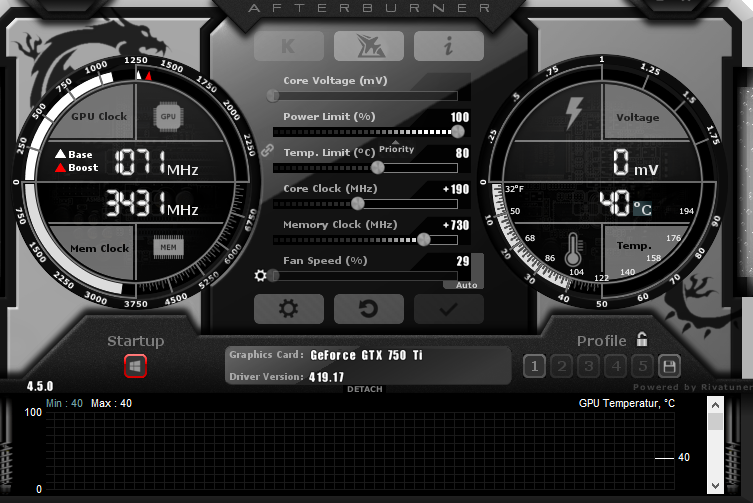Image resolution: width=753 pixels, height=503 pixels.
Task: Click the Fan Speed slider handle
Action: [273, 276]
